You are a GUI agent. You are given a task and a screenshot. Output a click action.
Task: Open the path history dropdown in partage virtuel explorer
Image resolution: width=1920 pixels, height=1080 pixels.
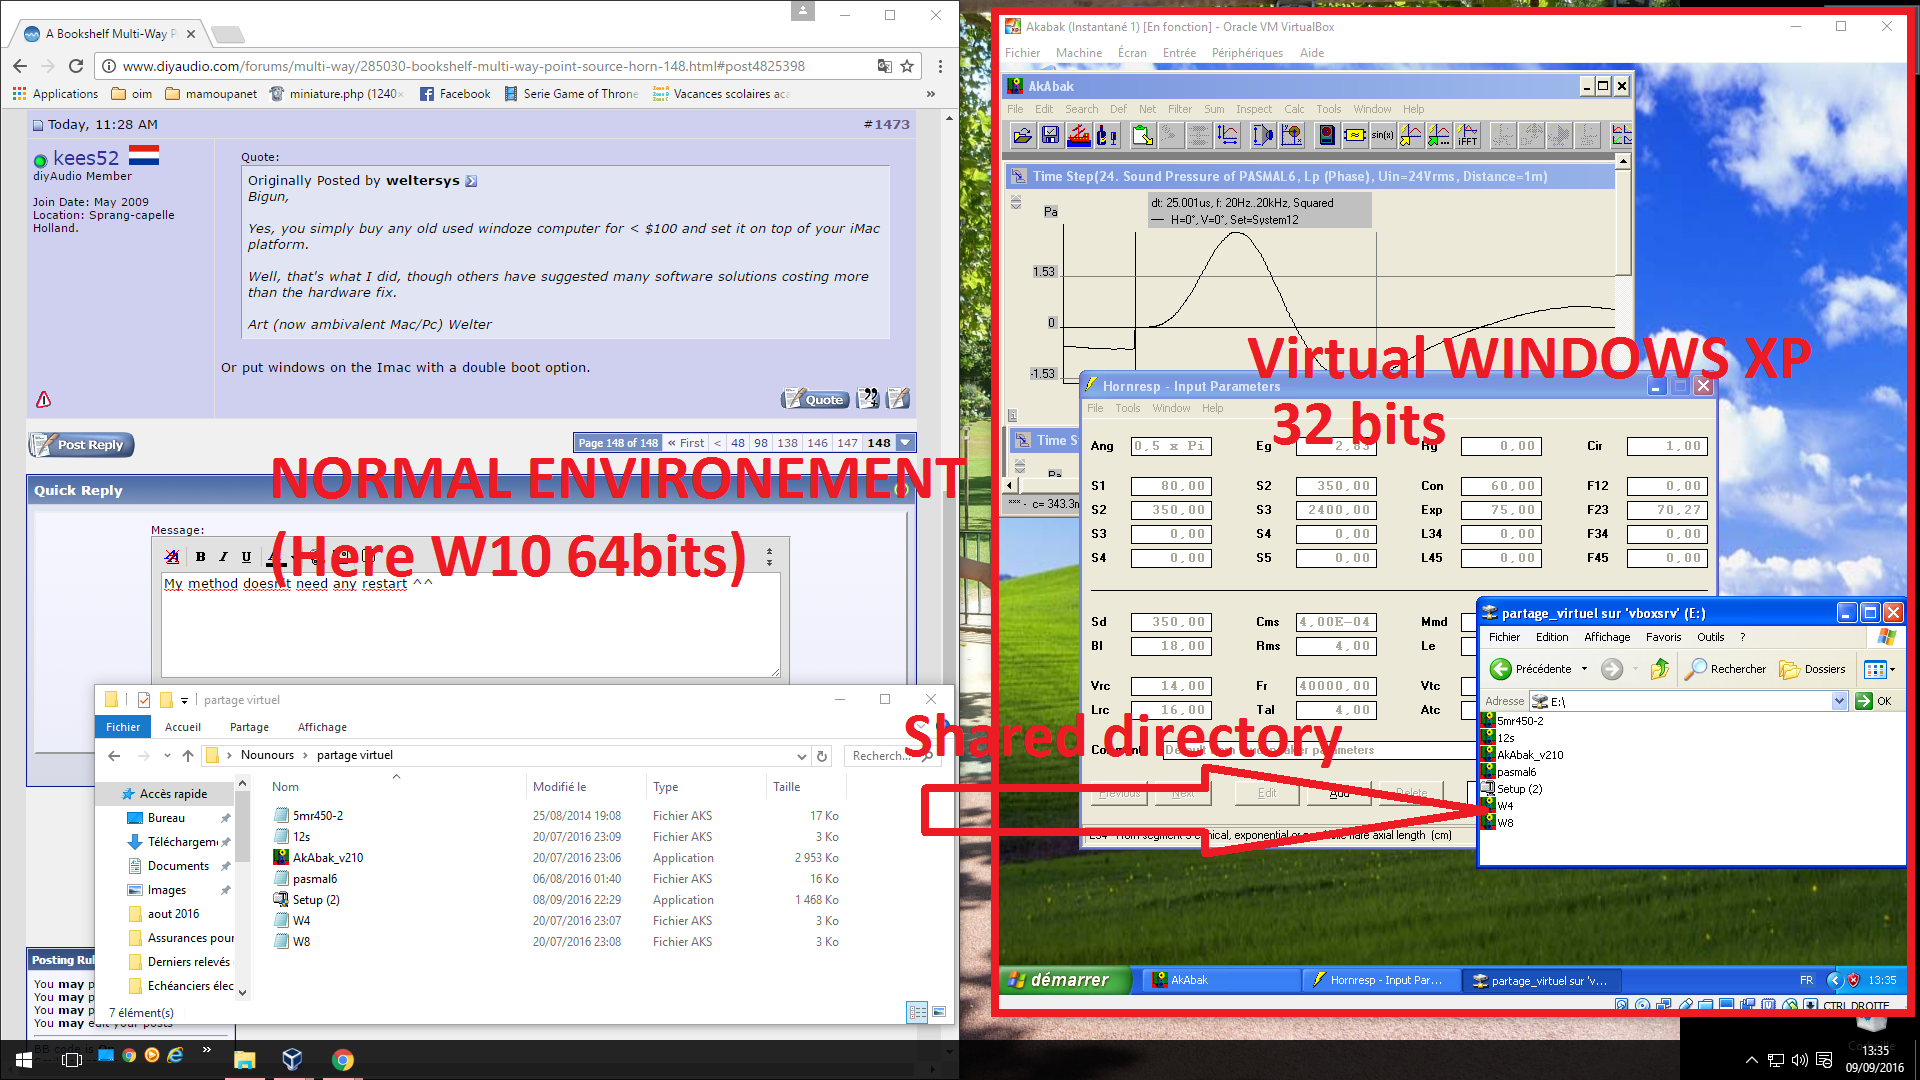pyautogui.click(x=801, y=756)
